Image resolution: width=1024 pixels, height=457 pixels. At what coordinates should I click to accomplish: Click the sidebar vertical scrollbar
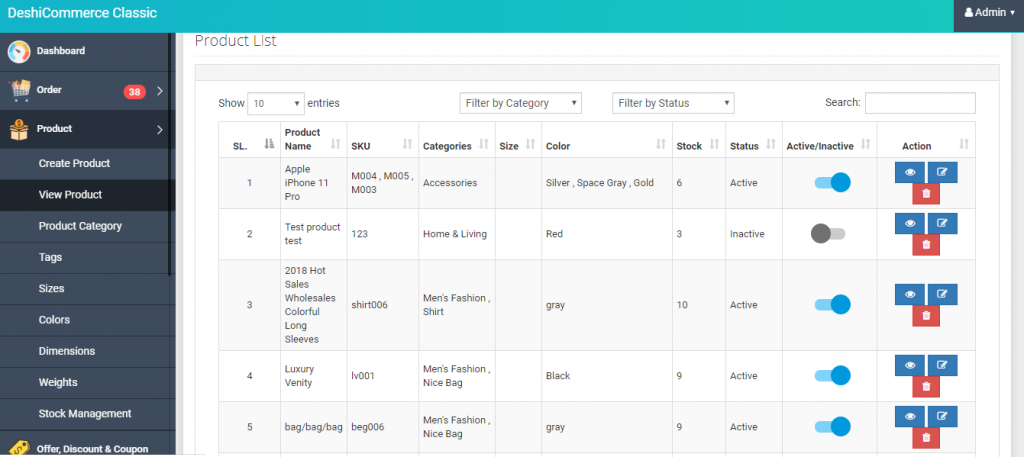170,153
